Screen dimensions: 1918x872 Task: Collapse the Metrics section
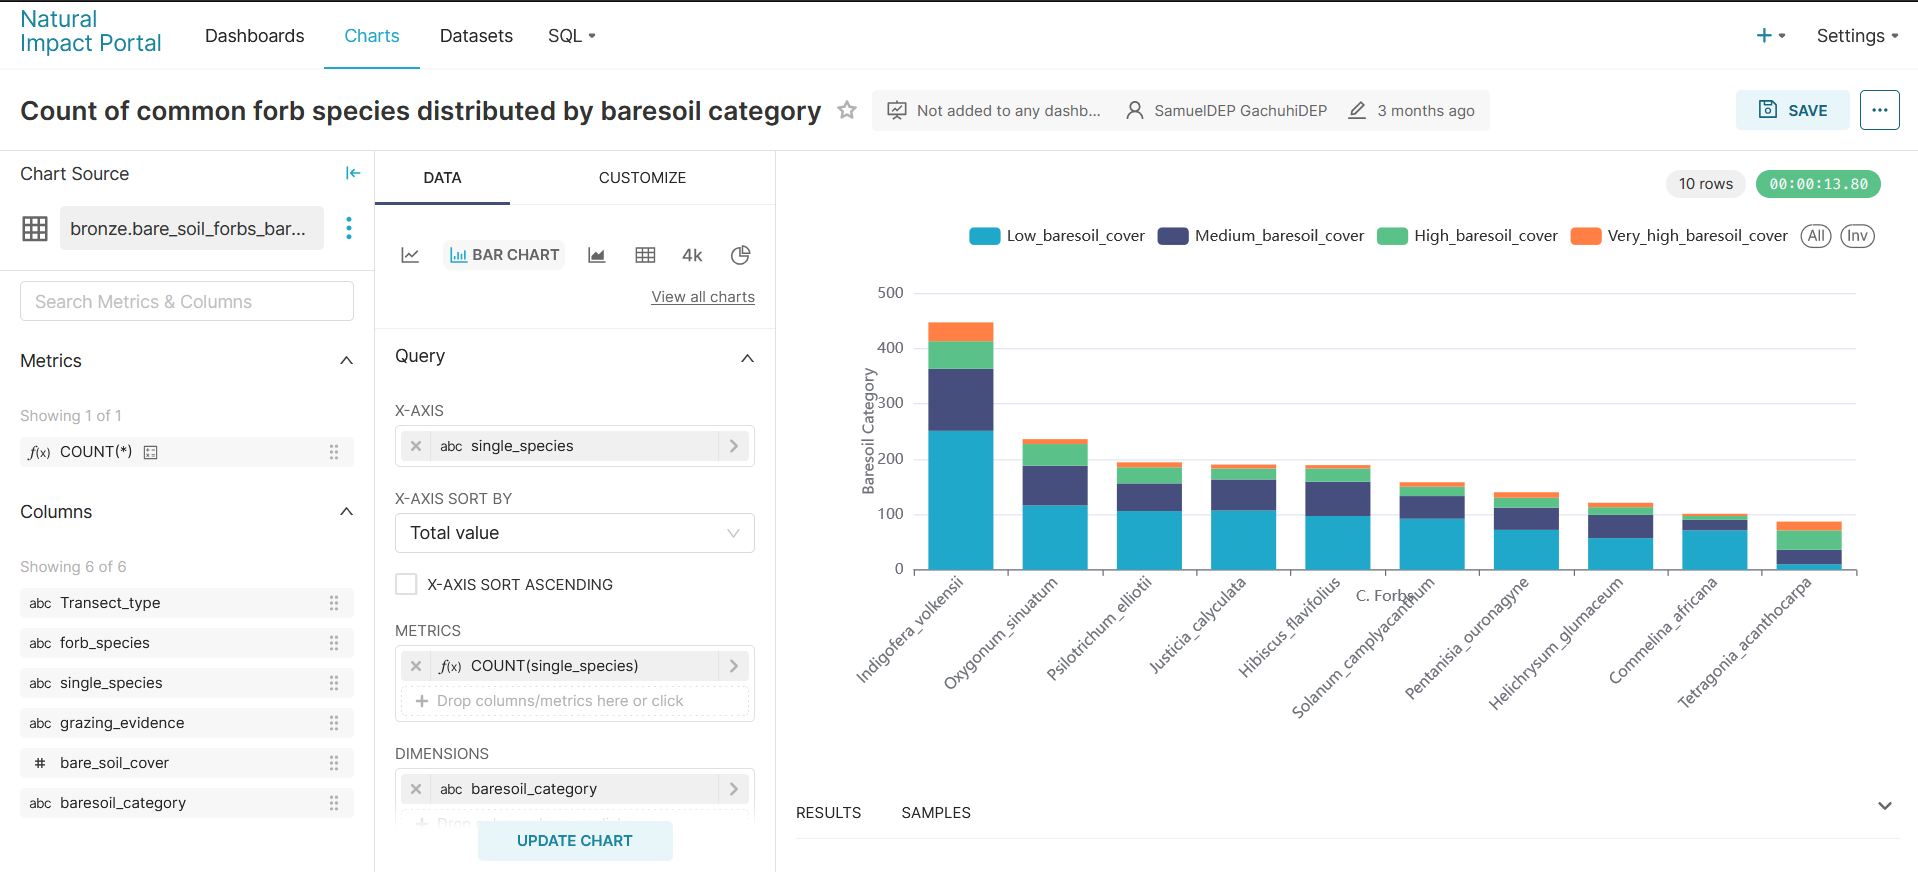[346, 361]
